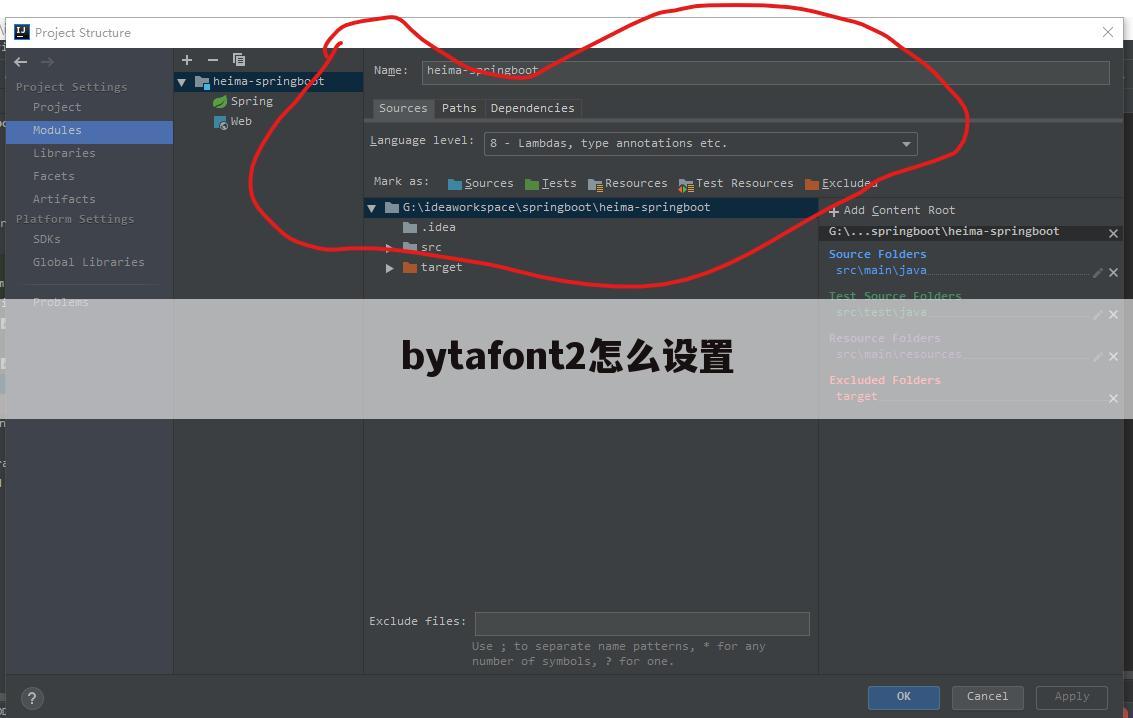This screenshot has height=718, width=1133.
Task: Collapse the heima-springboot module tree node
Action: 182,82
